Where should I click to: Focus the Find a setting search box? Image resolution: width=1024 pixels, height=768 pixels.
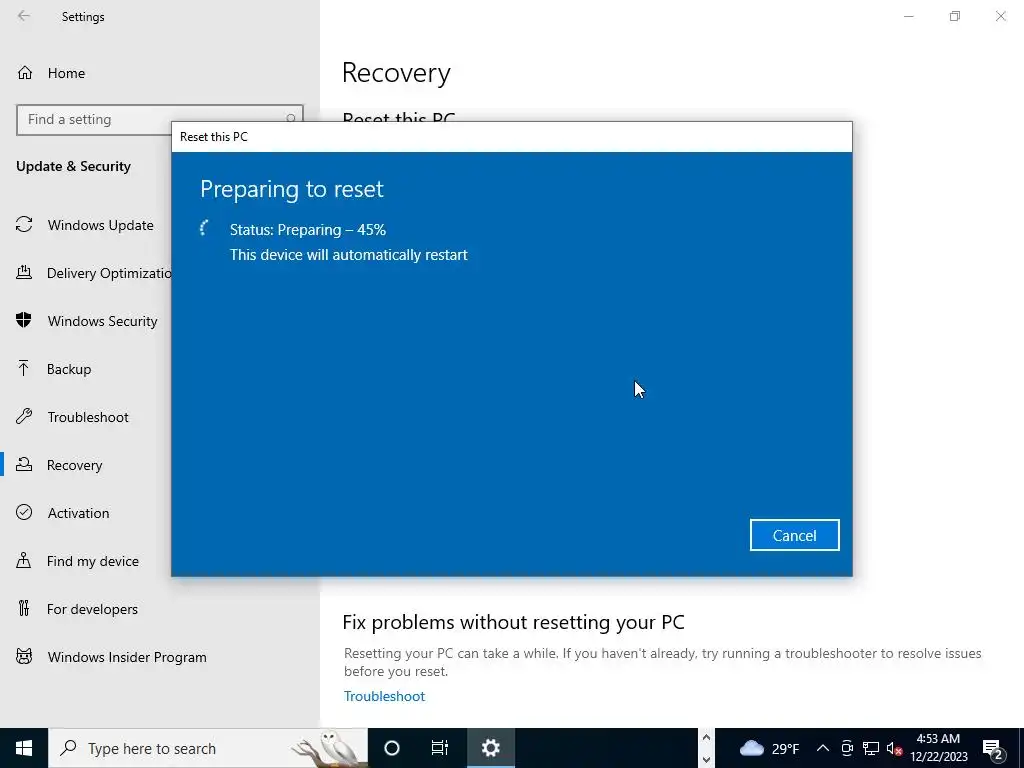(159, 120)
